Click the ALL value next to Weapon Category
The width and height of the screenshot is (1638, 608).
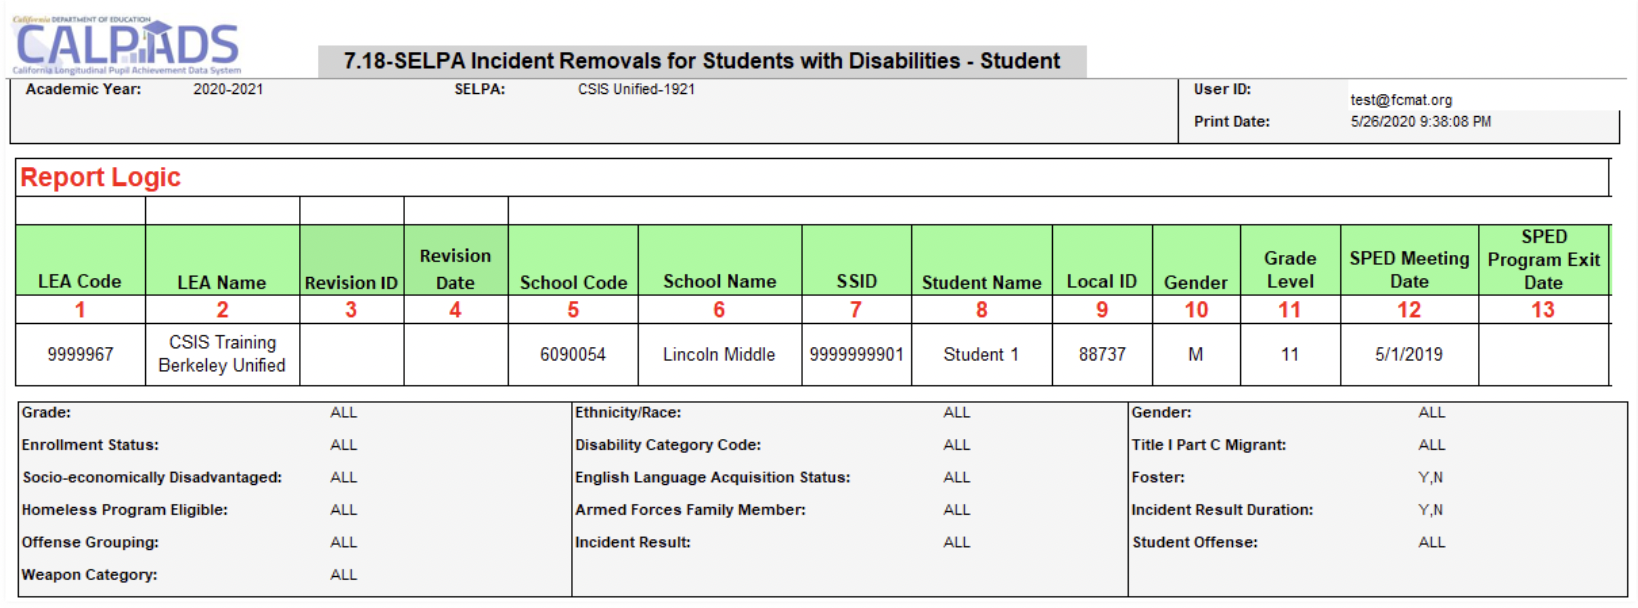[343, 575]
